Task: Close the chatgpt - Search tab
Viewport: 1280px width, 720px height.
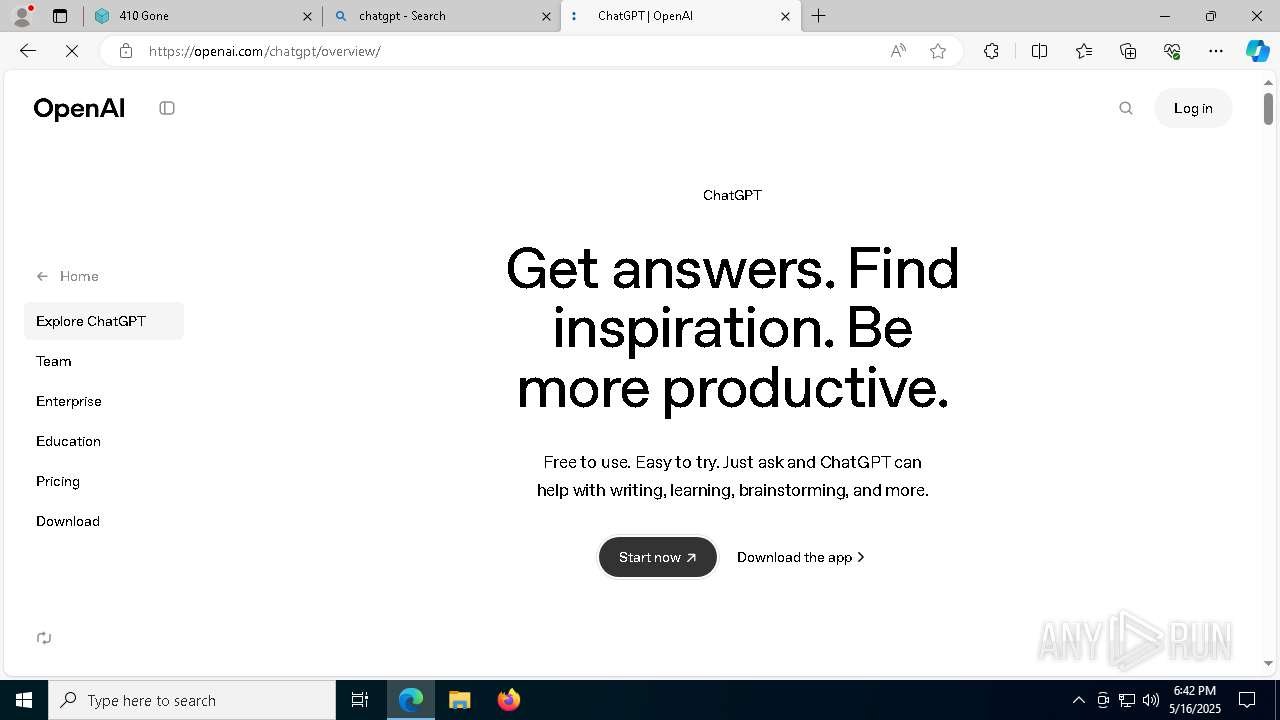Action: (x=546, y=16)
